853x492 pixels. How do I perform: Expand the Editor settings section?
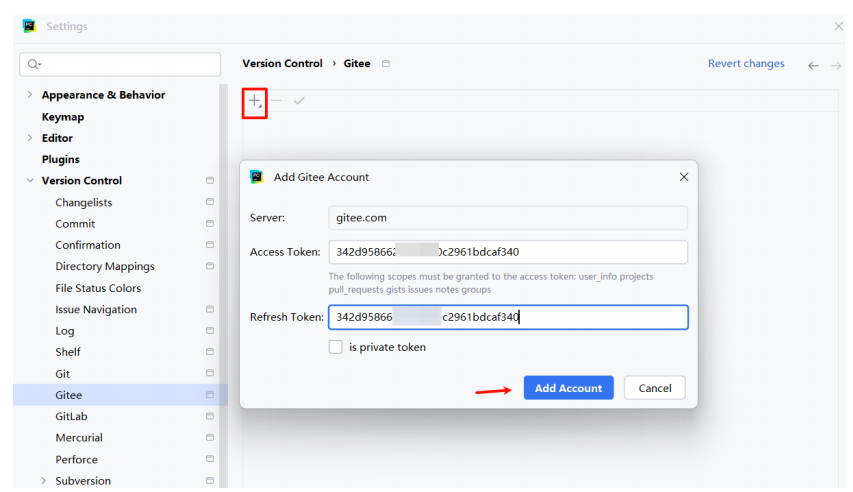click(x=30, y=138)
